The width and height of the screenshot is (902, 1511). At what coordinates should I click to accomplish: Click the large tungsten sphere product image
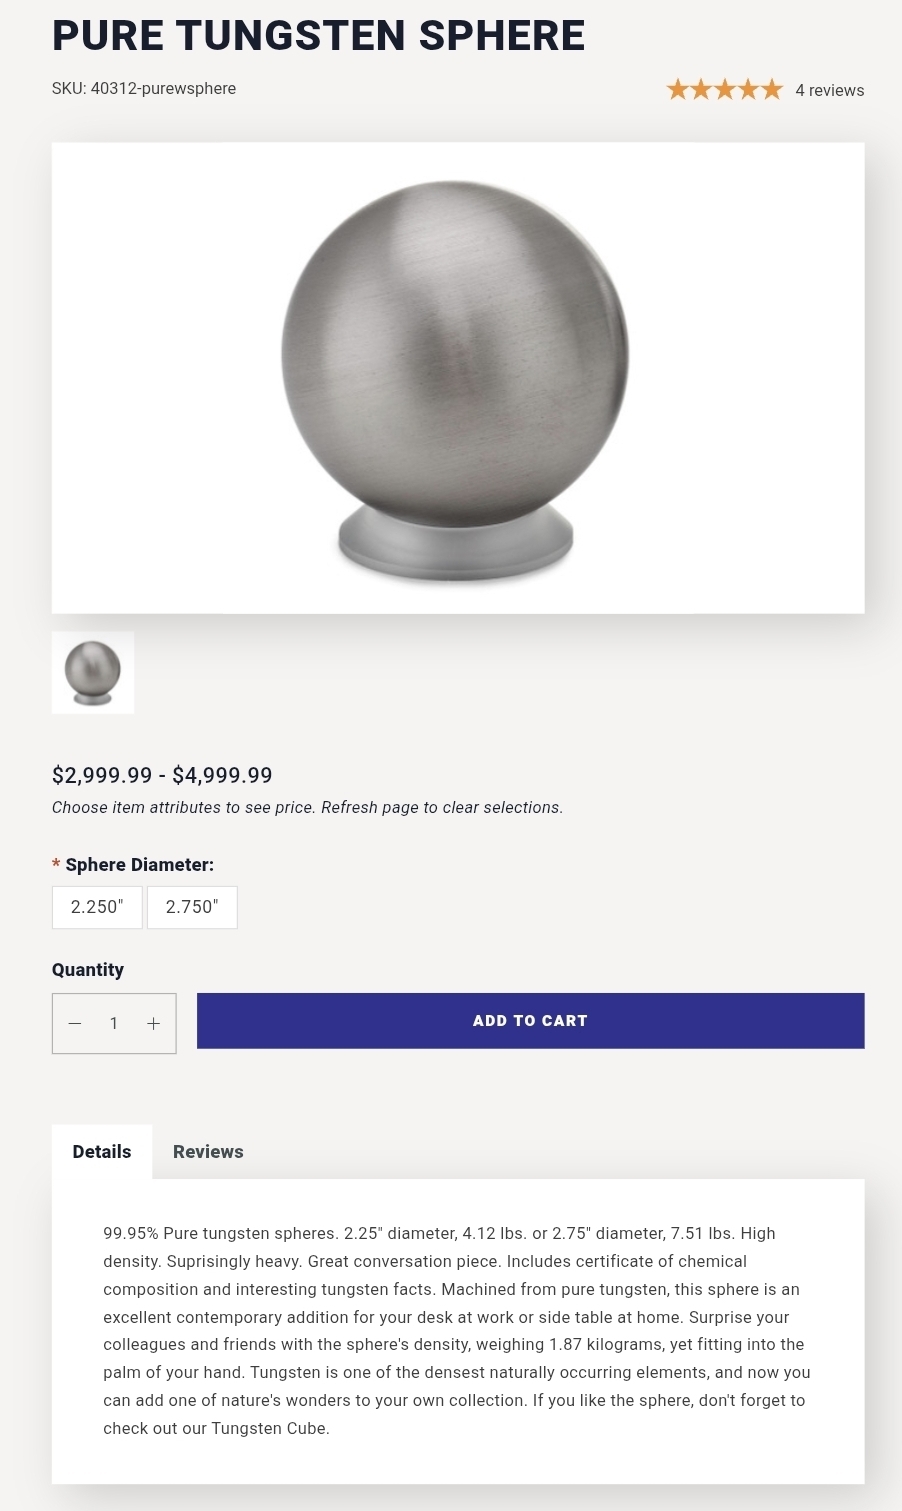tap(457, 378)
